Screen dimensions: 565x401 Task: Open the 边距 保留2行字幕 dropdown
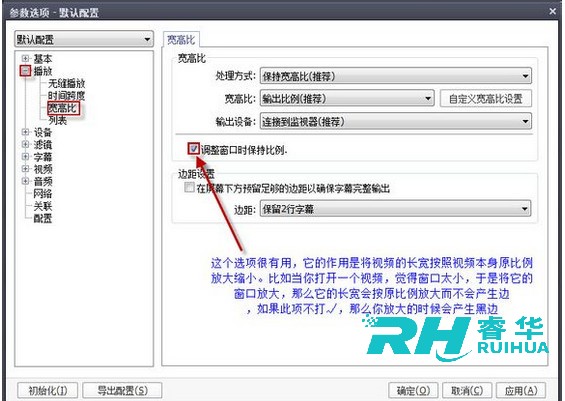pyautogui.click(x=396, y=209)
